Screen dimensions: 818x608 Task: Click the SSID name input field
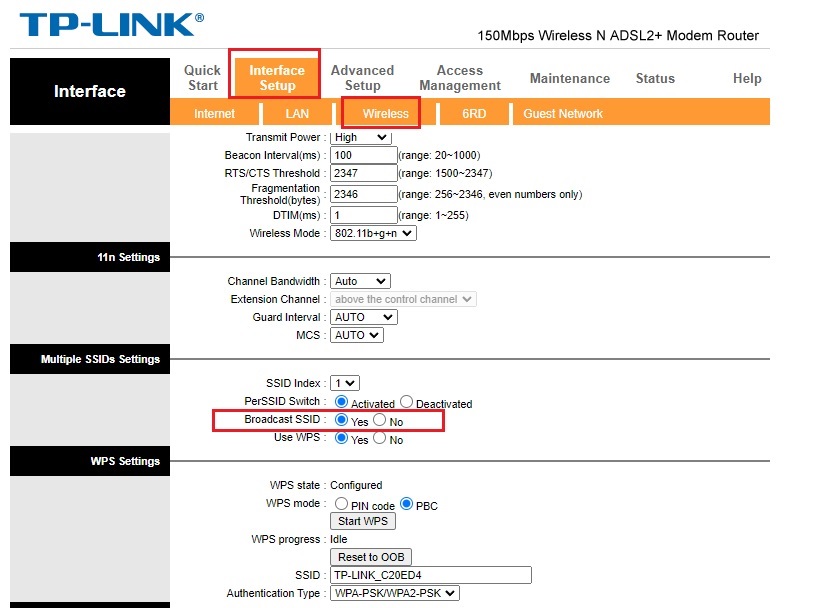pyautogui.click(x=431, y=575)
